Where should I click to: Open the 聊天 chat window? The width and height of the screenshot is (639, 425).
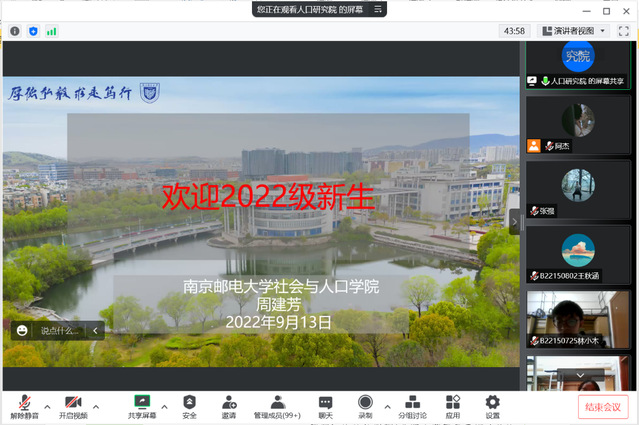[325, 406]
